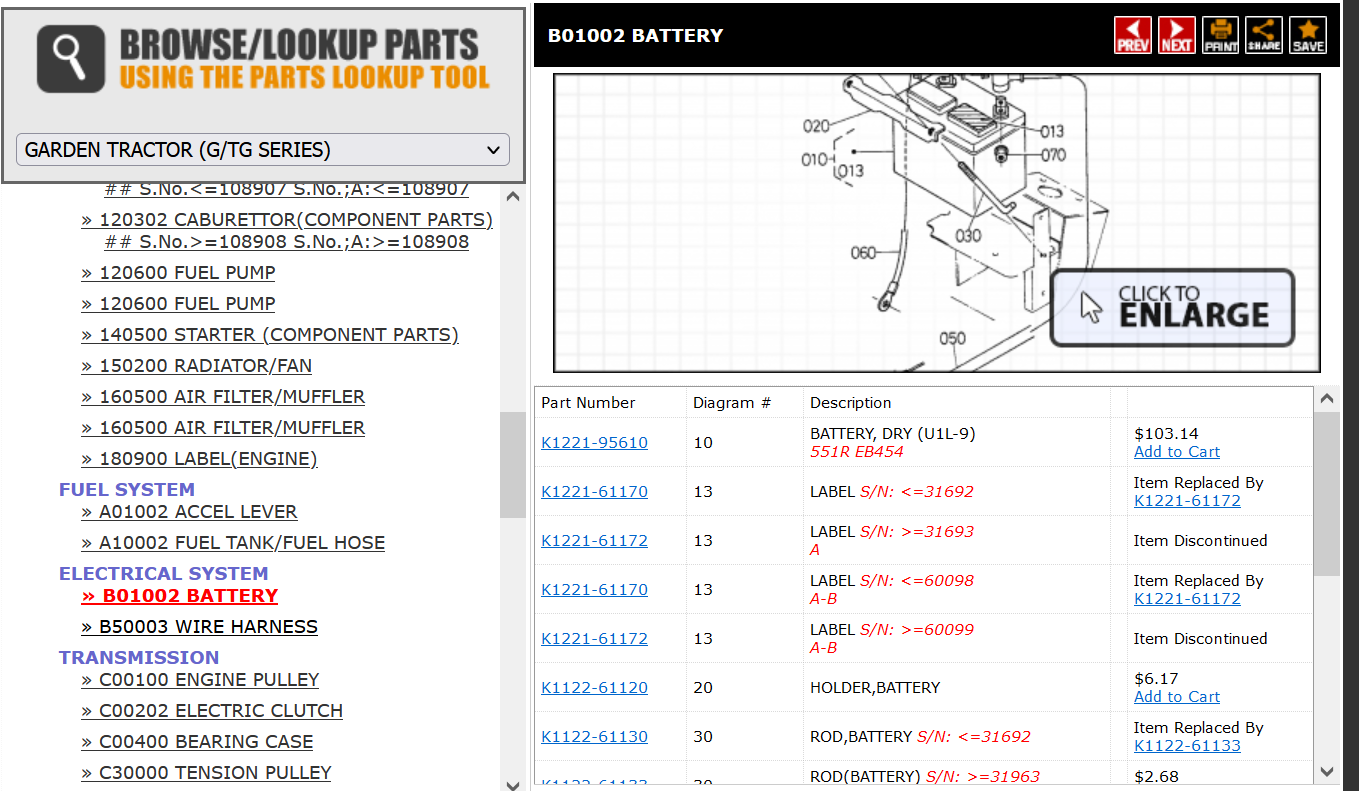Open C30000 TENSION PULLEY

tap(206, 773)
